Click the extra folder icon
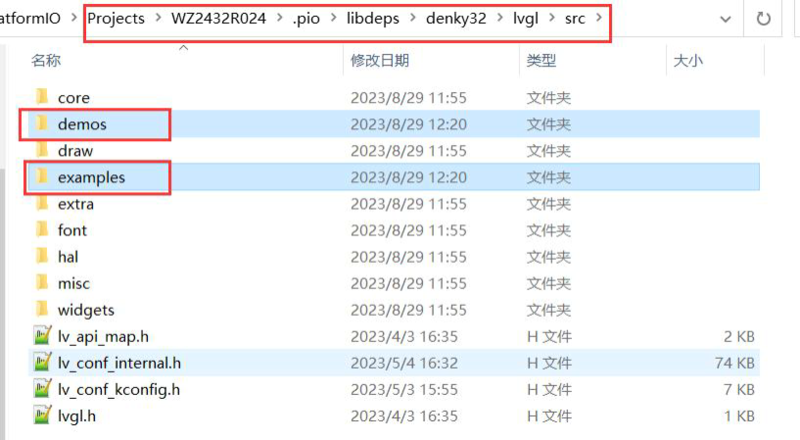The height and width of the screenshot is (440, 800). pyautogui.click(x=42, y=203)
